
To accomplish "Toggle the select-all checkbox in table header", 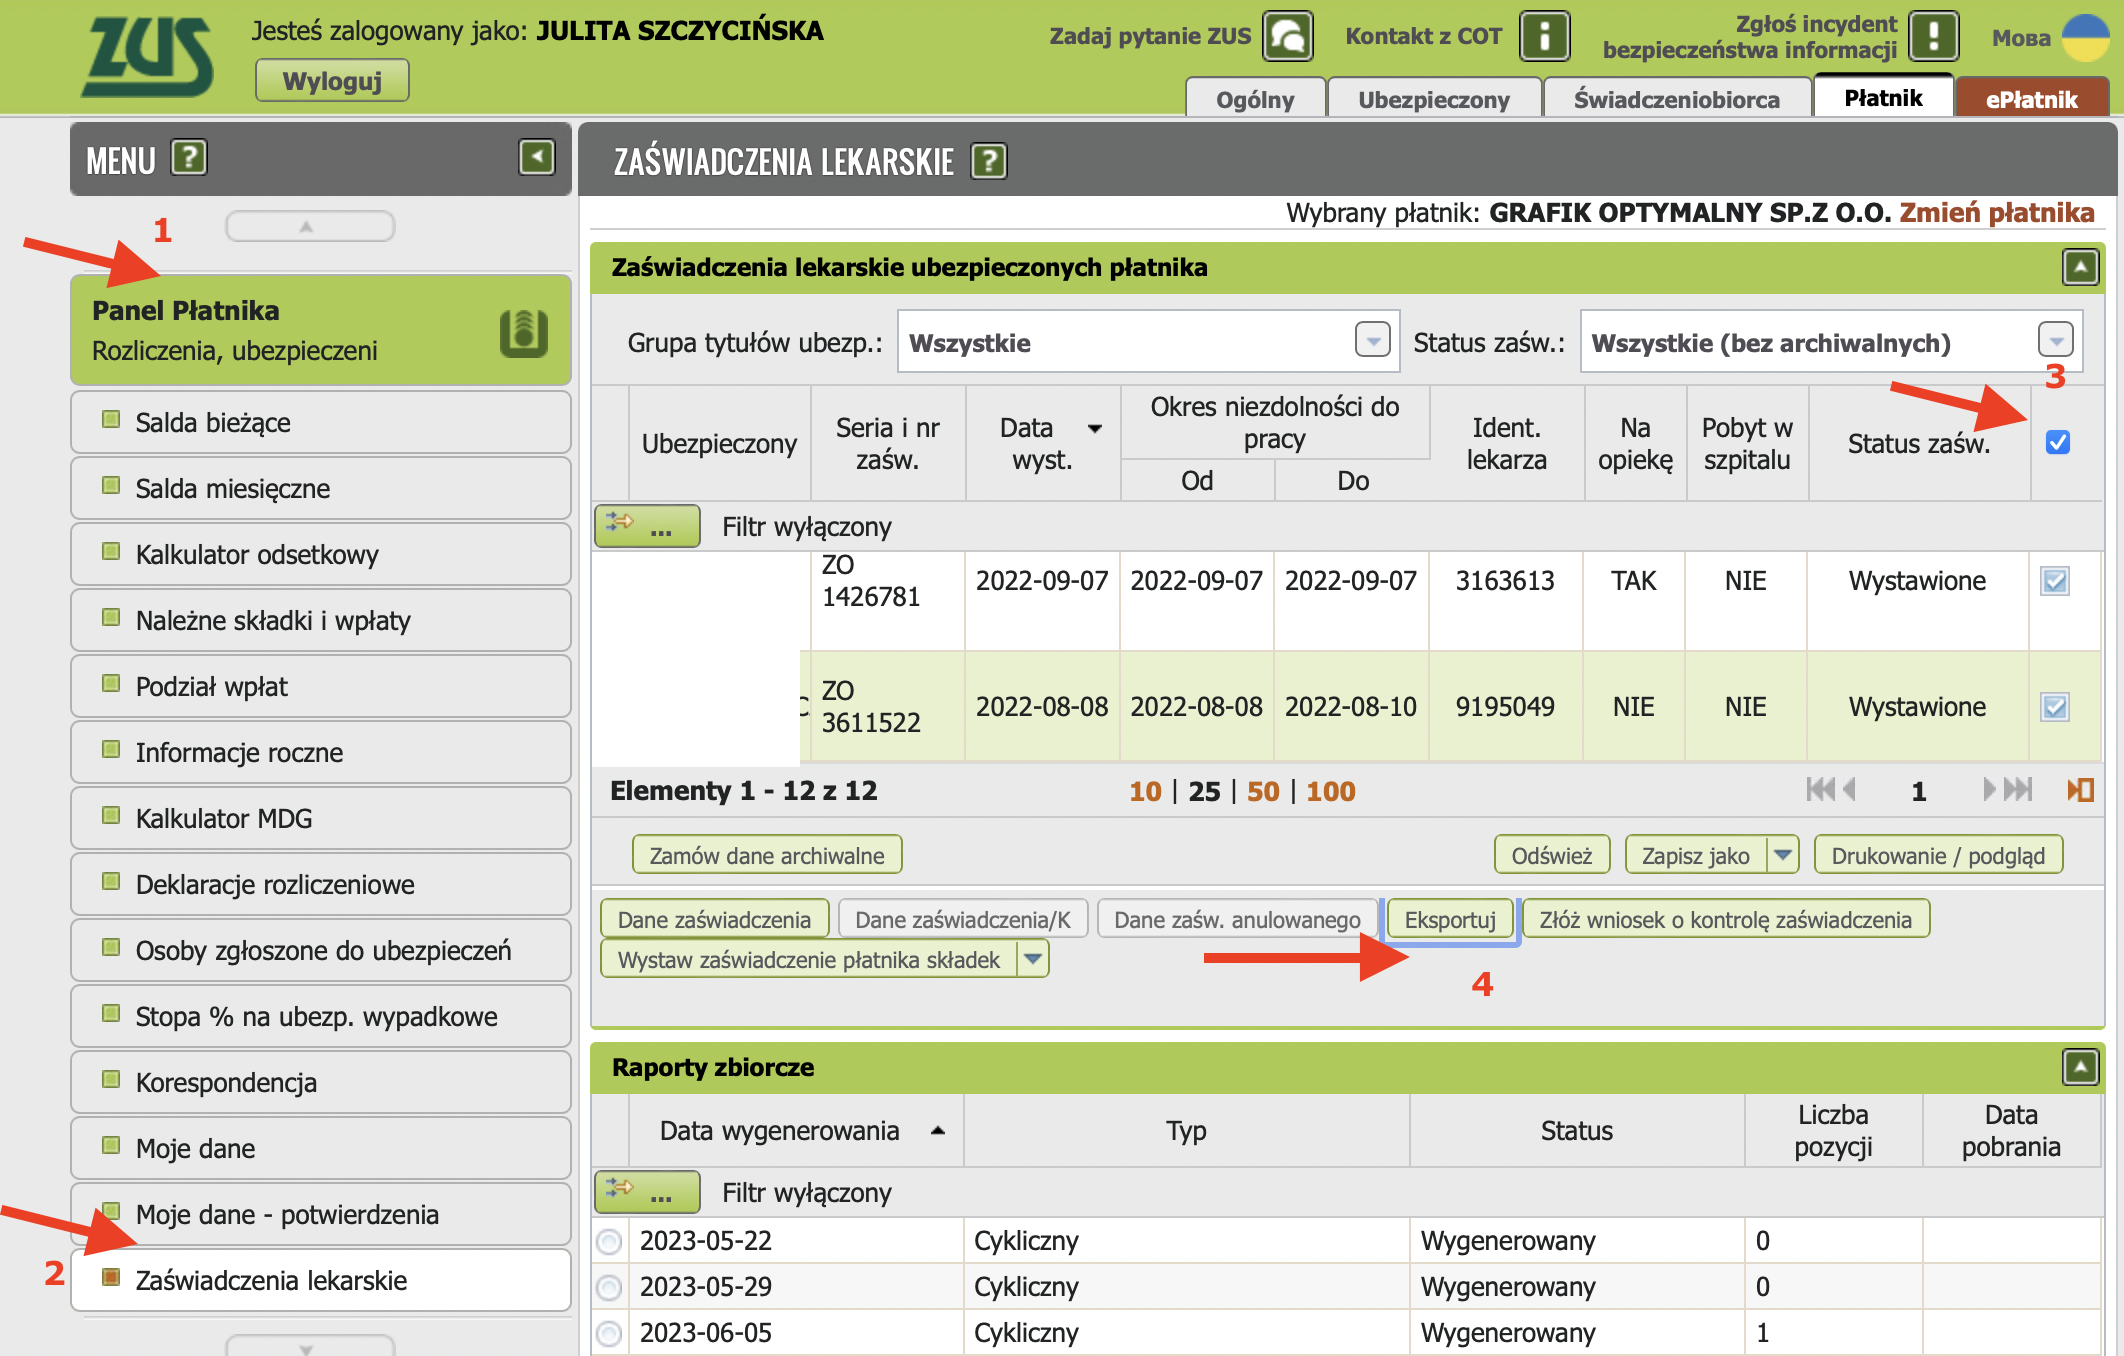I will coord(2057,442).
